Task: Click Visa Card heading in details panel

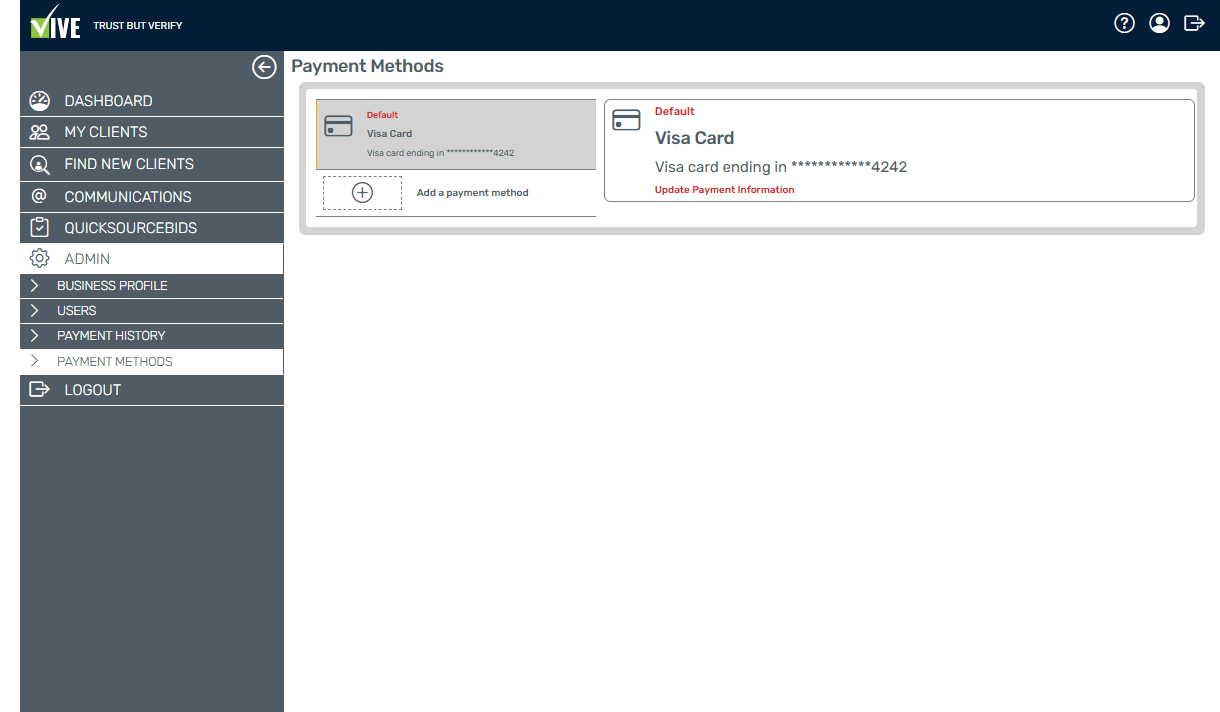Action: (x=695, y=138)
